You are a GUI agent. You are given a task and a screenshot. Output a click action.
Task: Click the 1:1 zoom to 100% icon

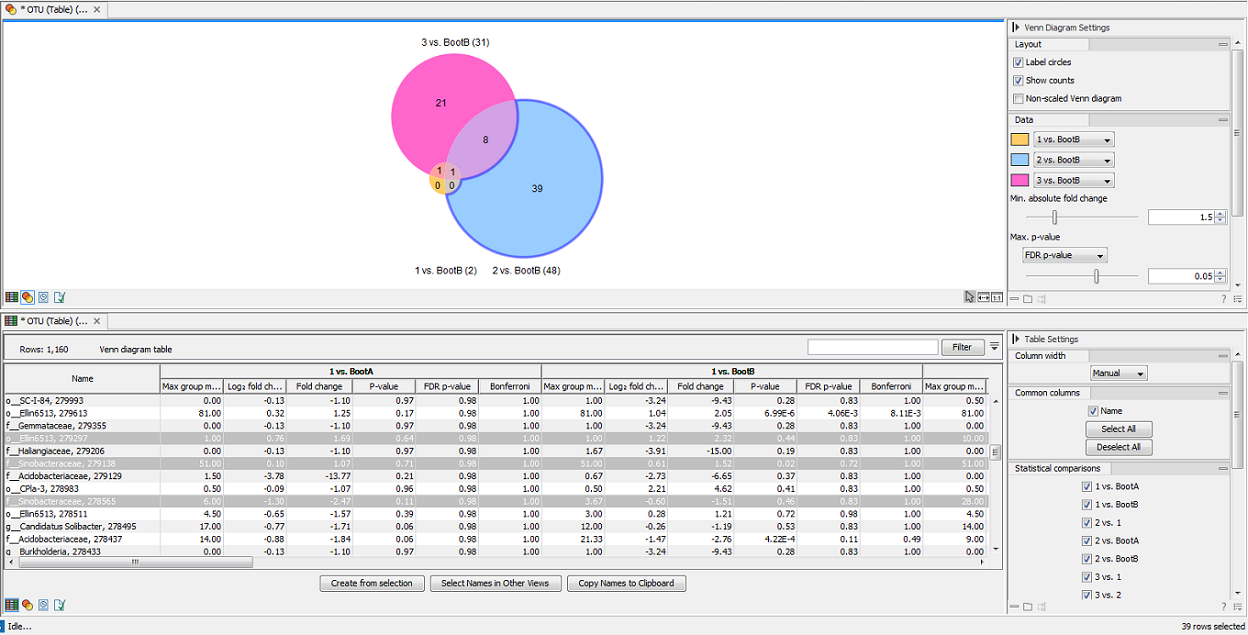(x=997, y=297)
